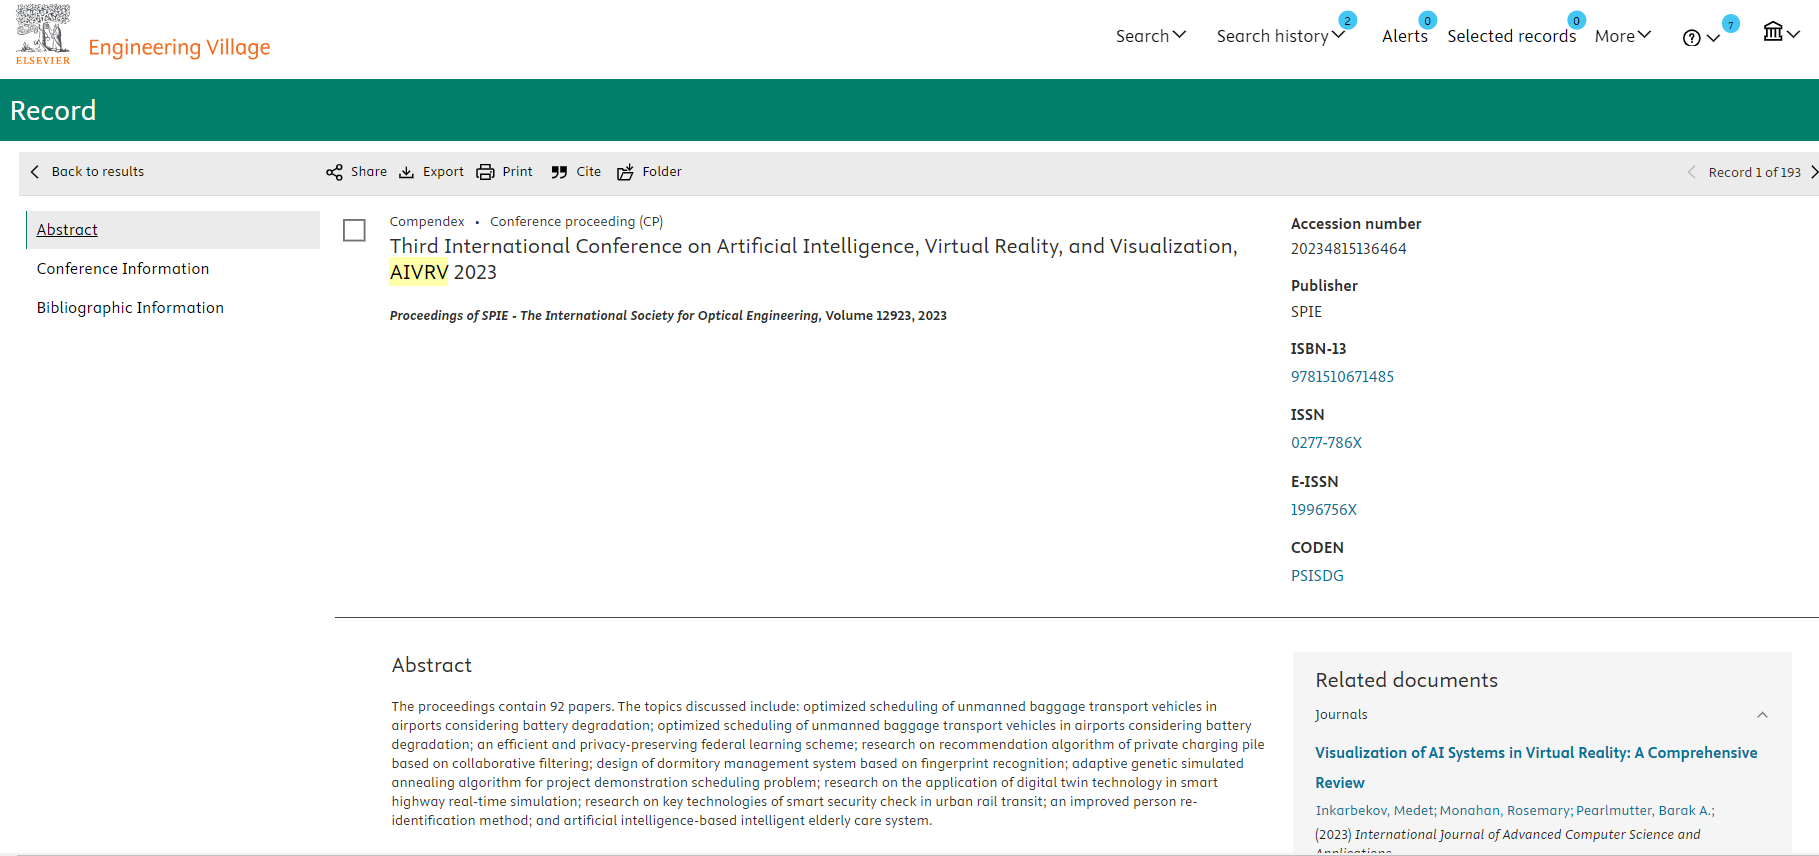
Task: Click the Elsevier tree logo
Action: point(43,35)
